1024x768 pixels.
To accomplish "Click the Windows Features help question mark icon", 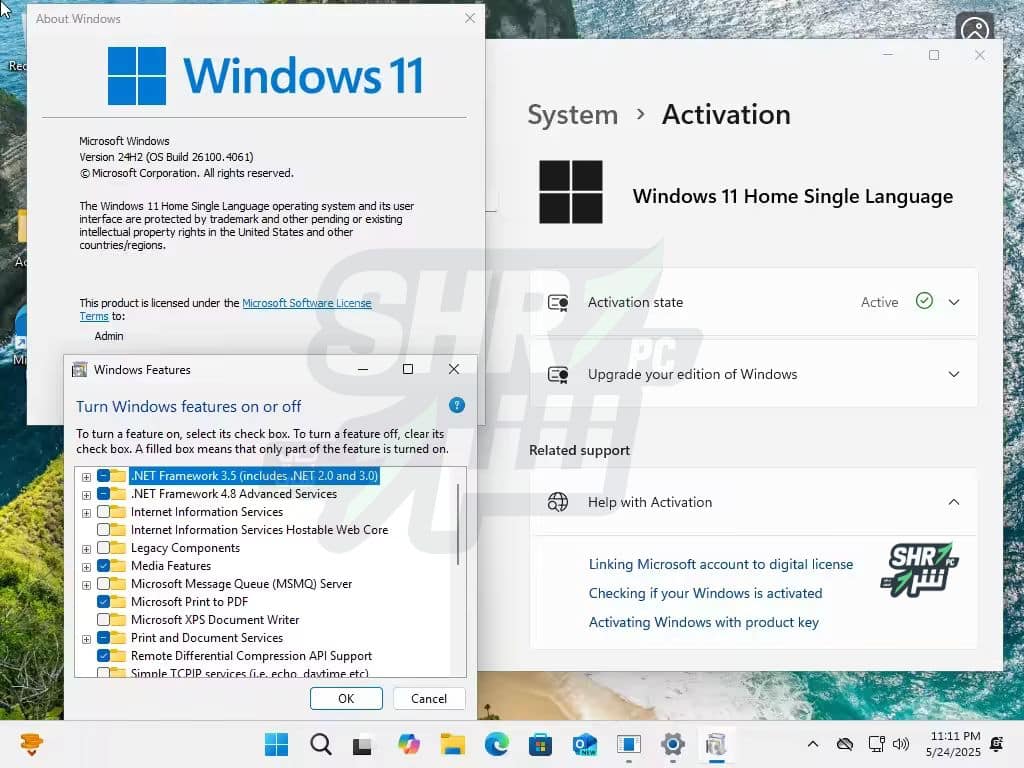I will (457, 405).
